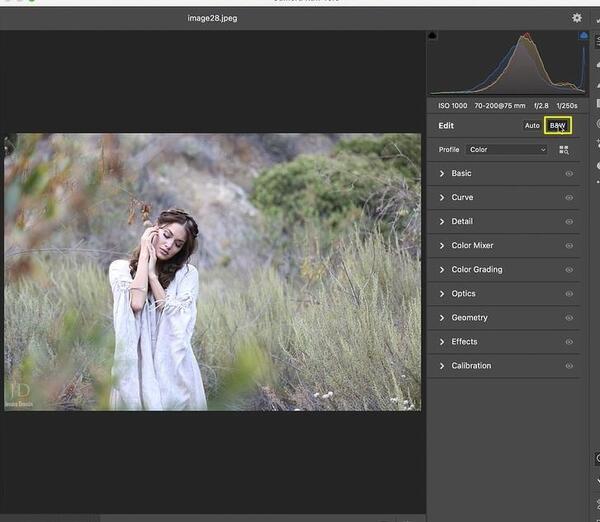Image resolution: width=600 pixels, height=522 pixels.
Task: Toggle shadow clipping warning in histogram
Action: point(432,36)
